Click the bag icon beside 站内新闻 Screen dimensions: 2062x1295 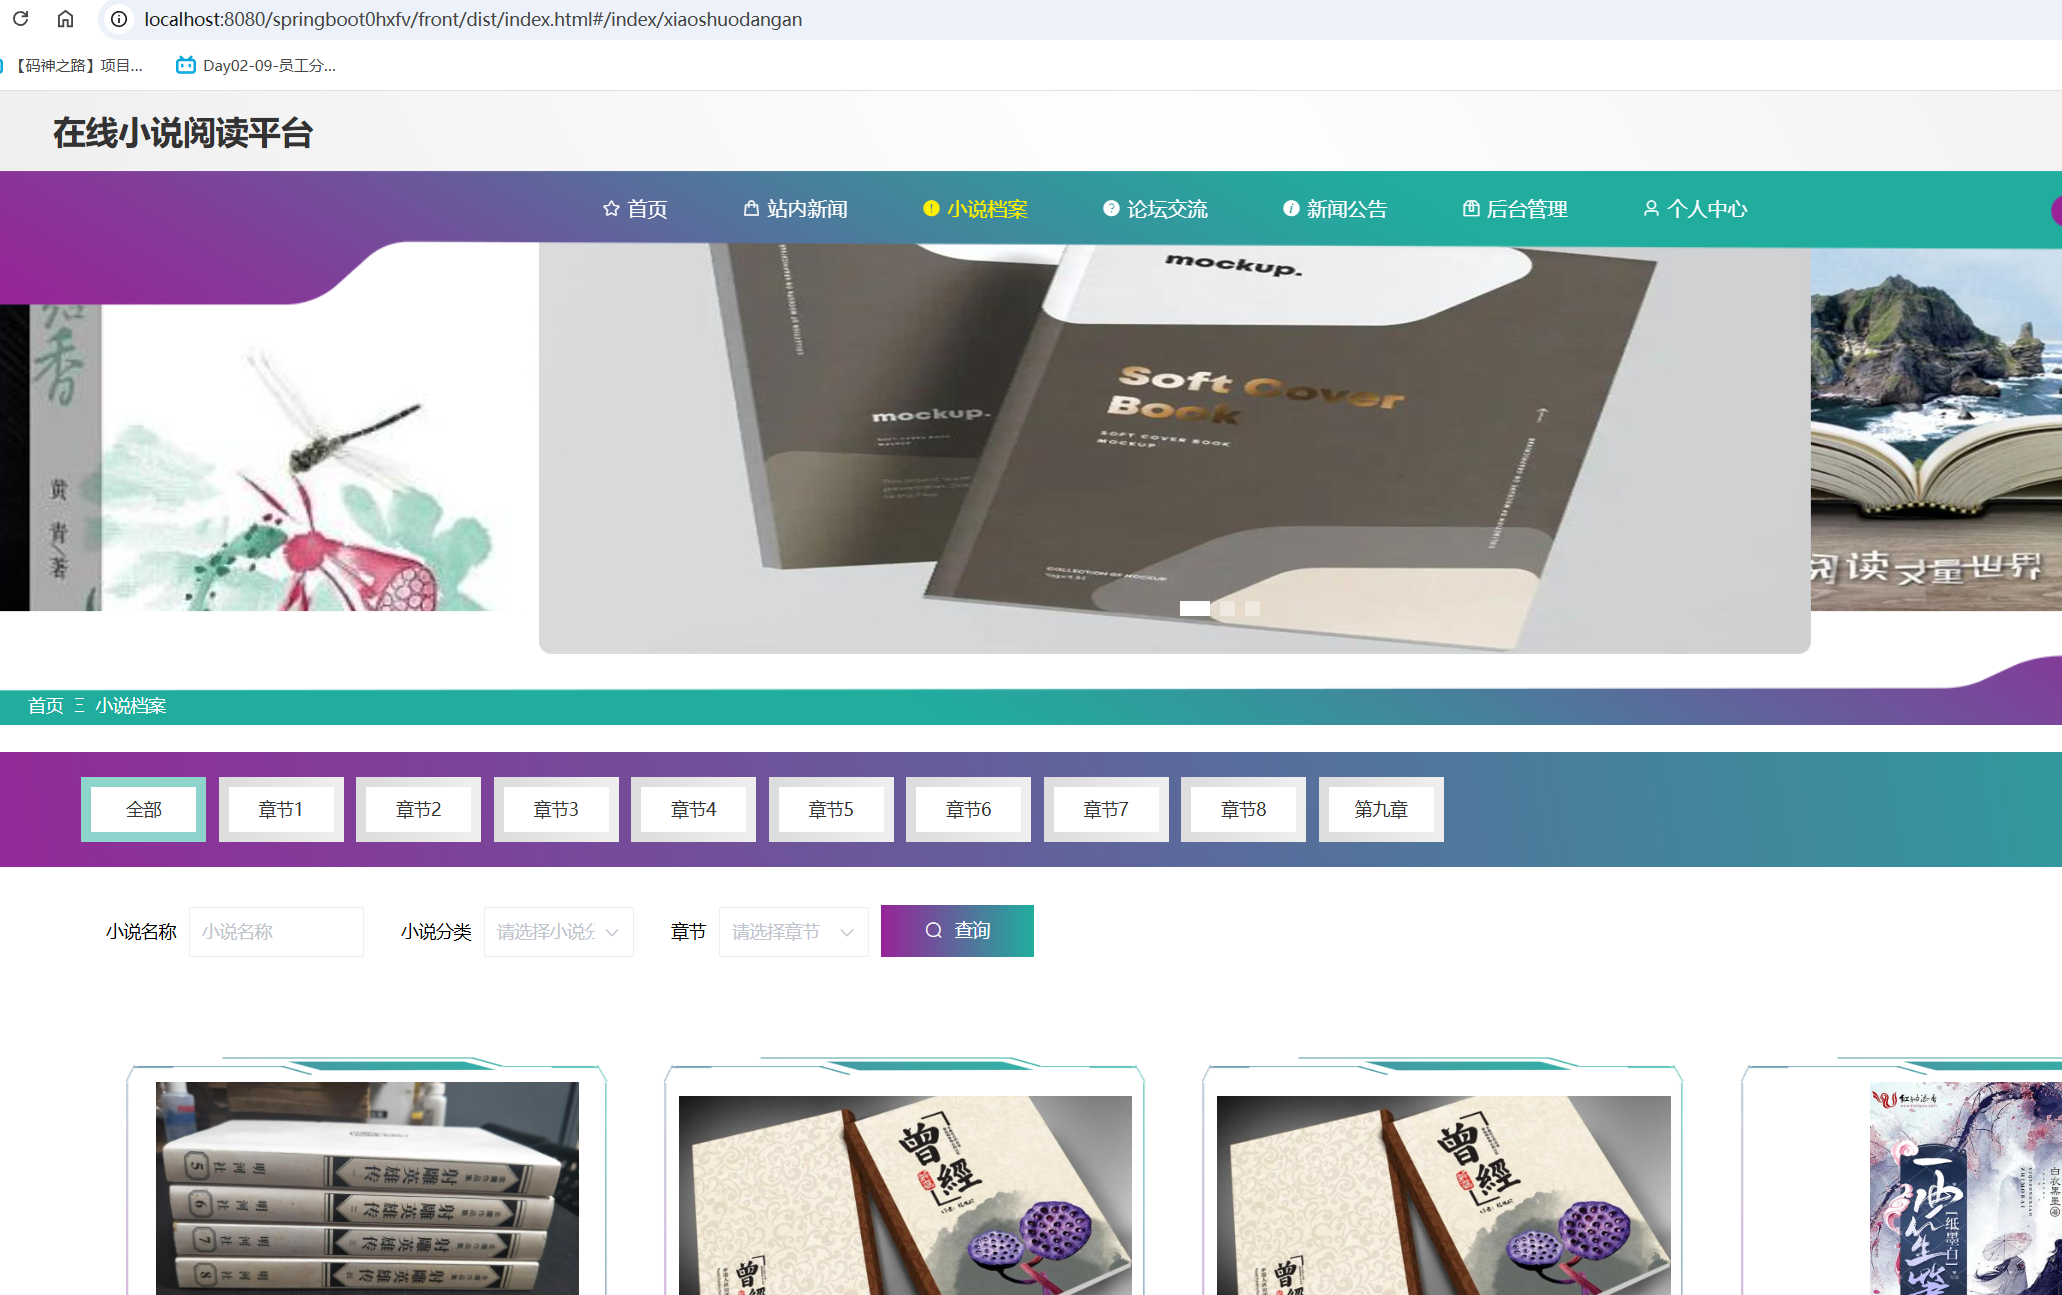pyautogui.click(x=751, y=208)
